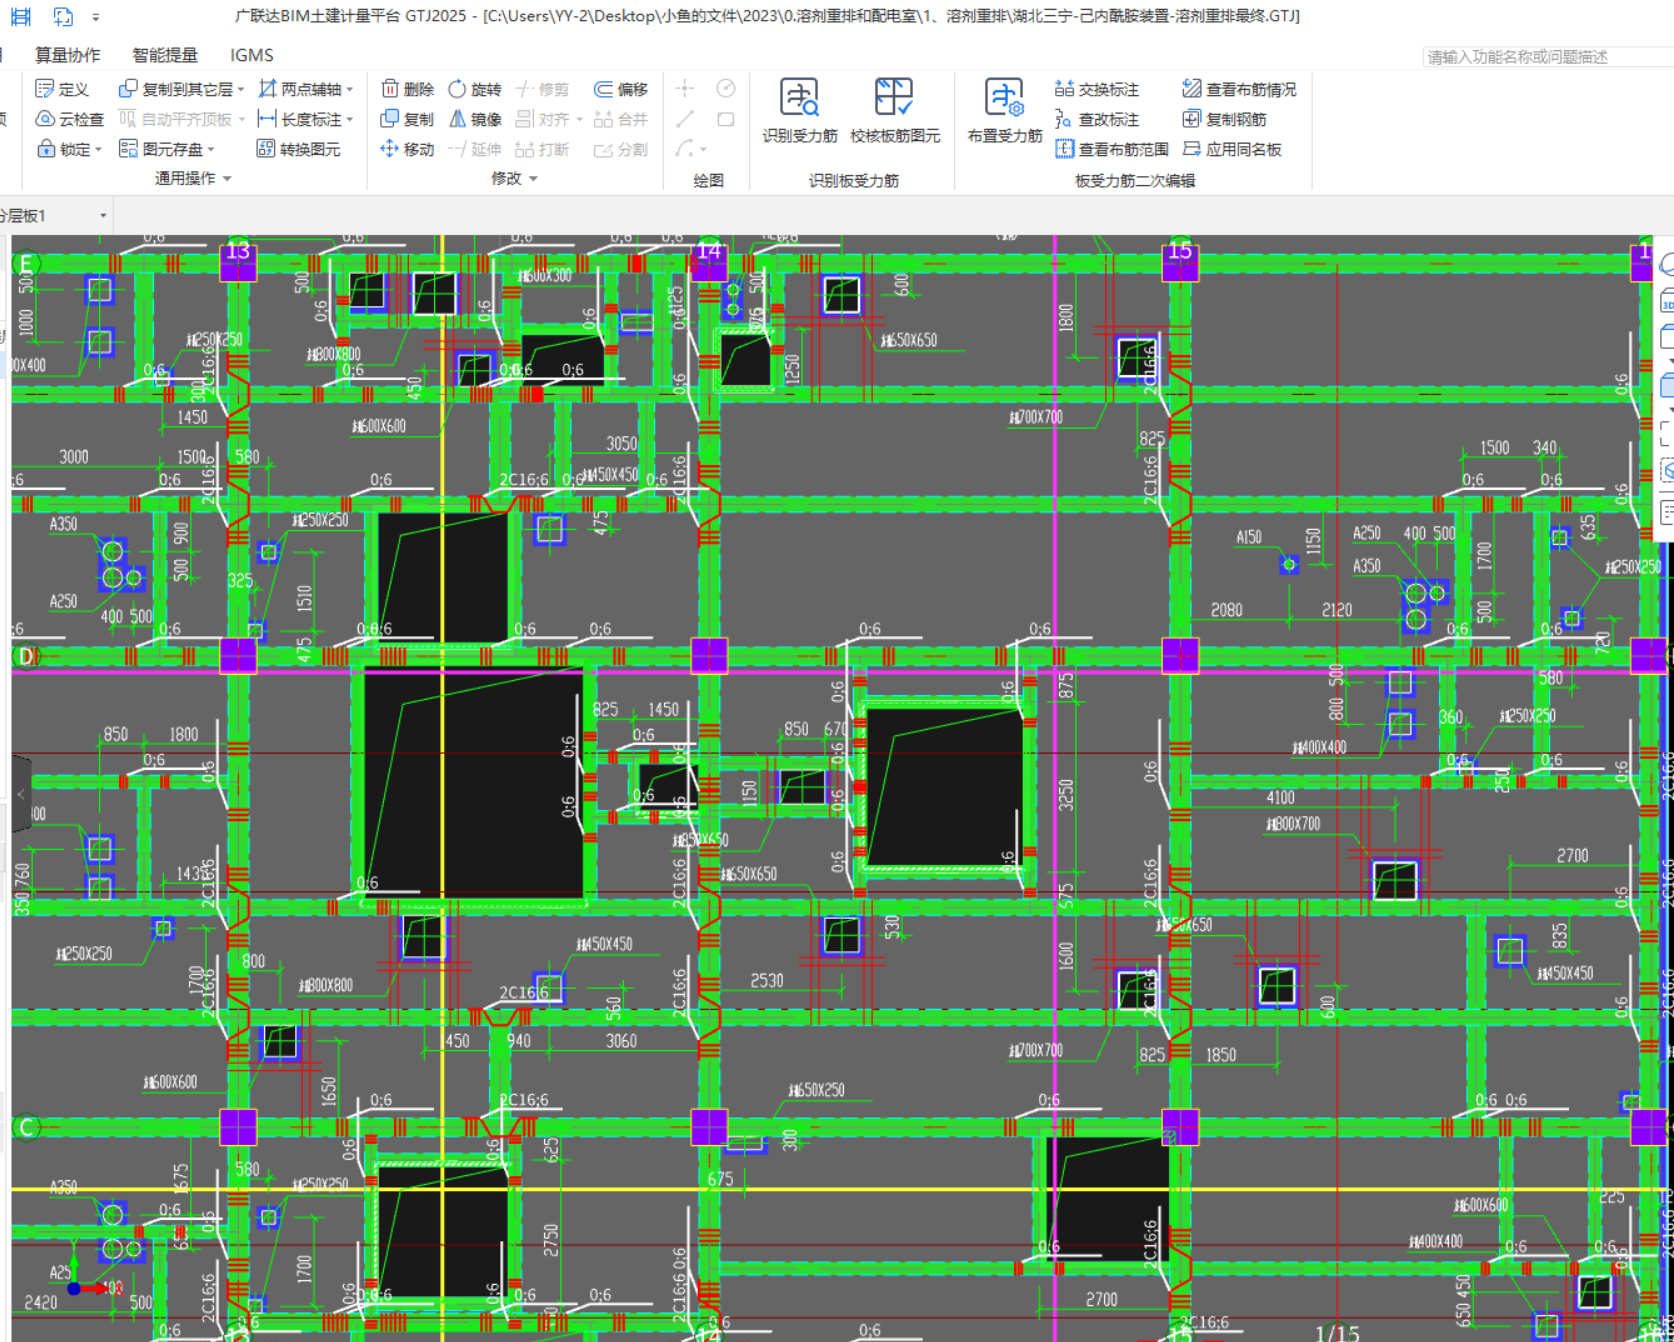The height and width of the screenshot is (1342, 1674).
Task: Expand the 长度标注 dropdown arrow
Action: pos(350,120)
